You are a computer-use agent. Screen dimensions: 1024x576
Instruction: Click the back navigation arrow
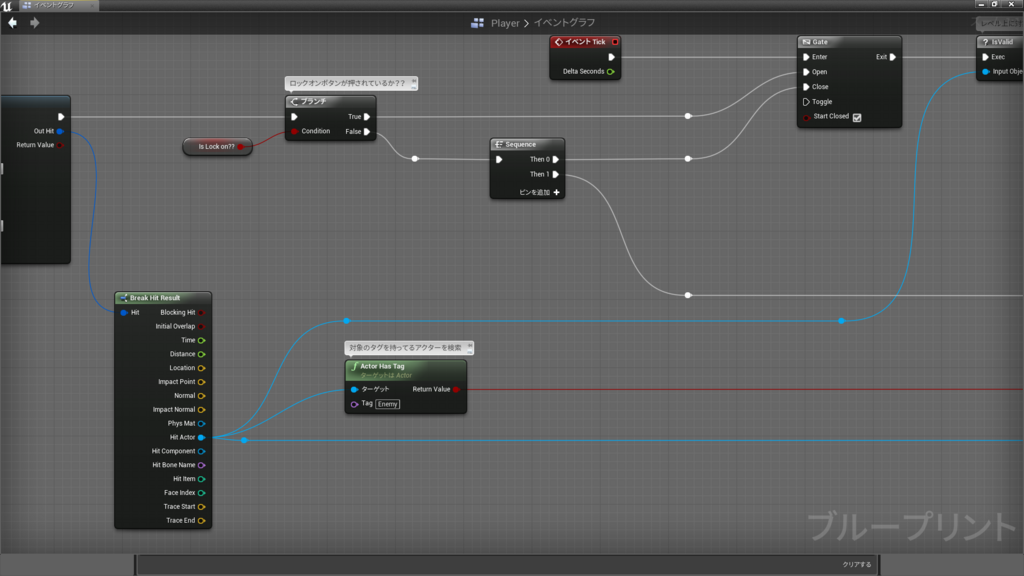(12, 23)
